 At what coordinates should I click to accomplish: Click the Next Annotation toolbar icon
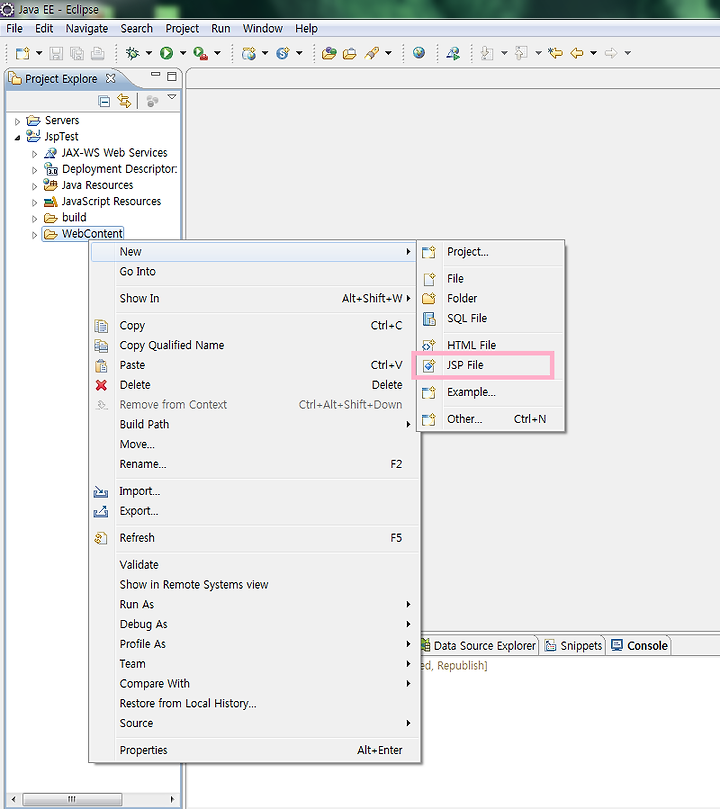click(487, 53)
